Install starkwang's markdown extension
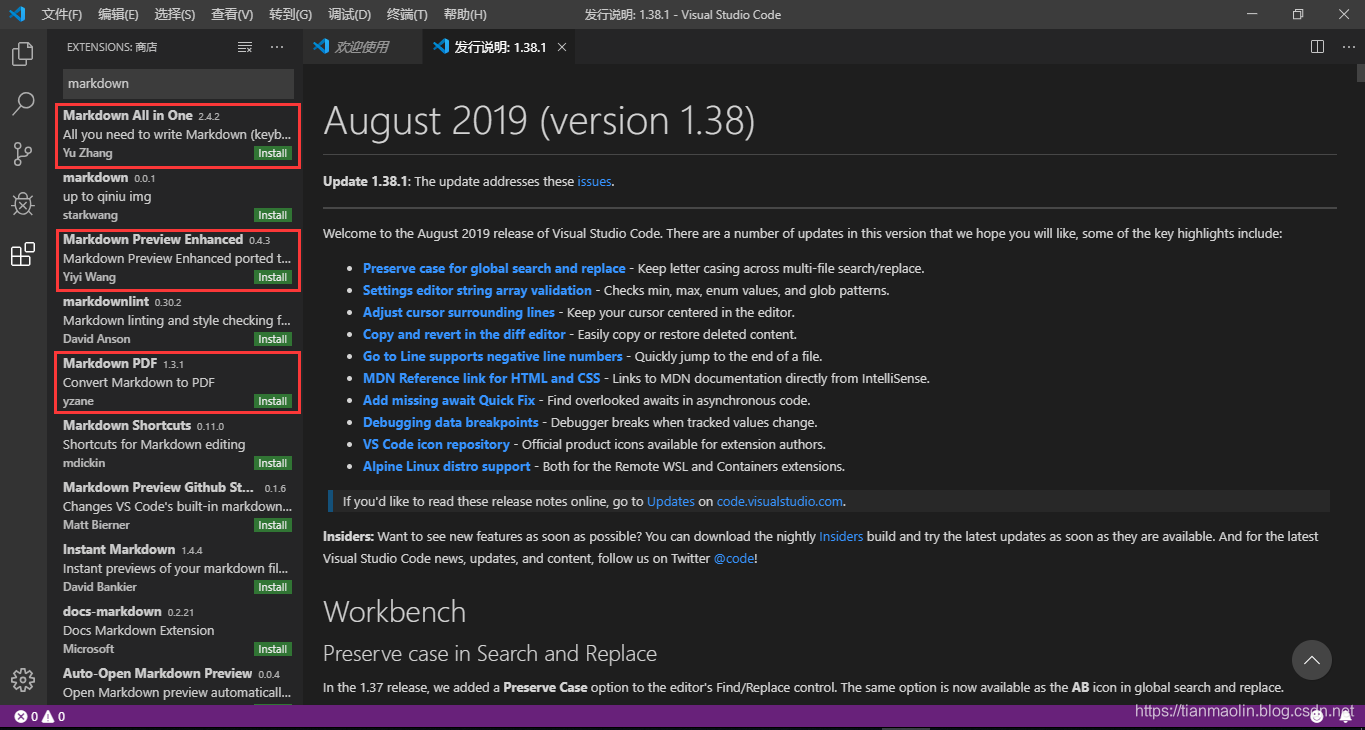The height and width of the screenshot is (730, 1365). 272,215
